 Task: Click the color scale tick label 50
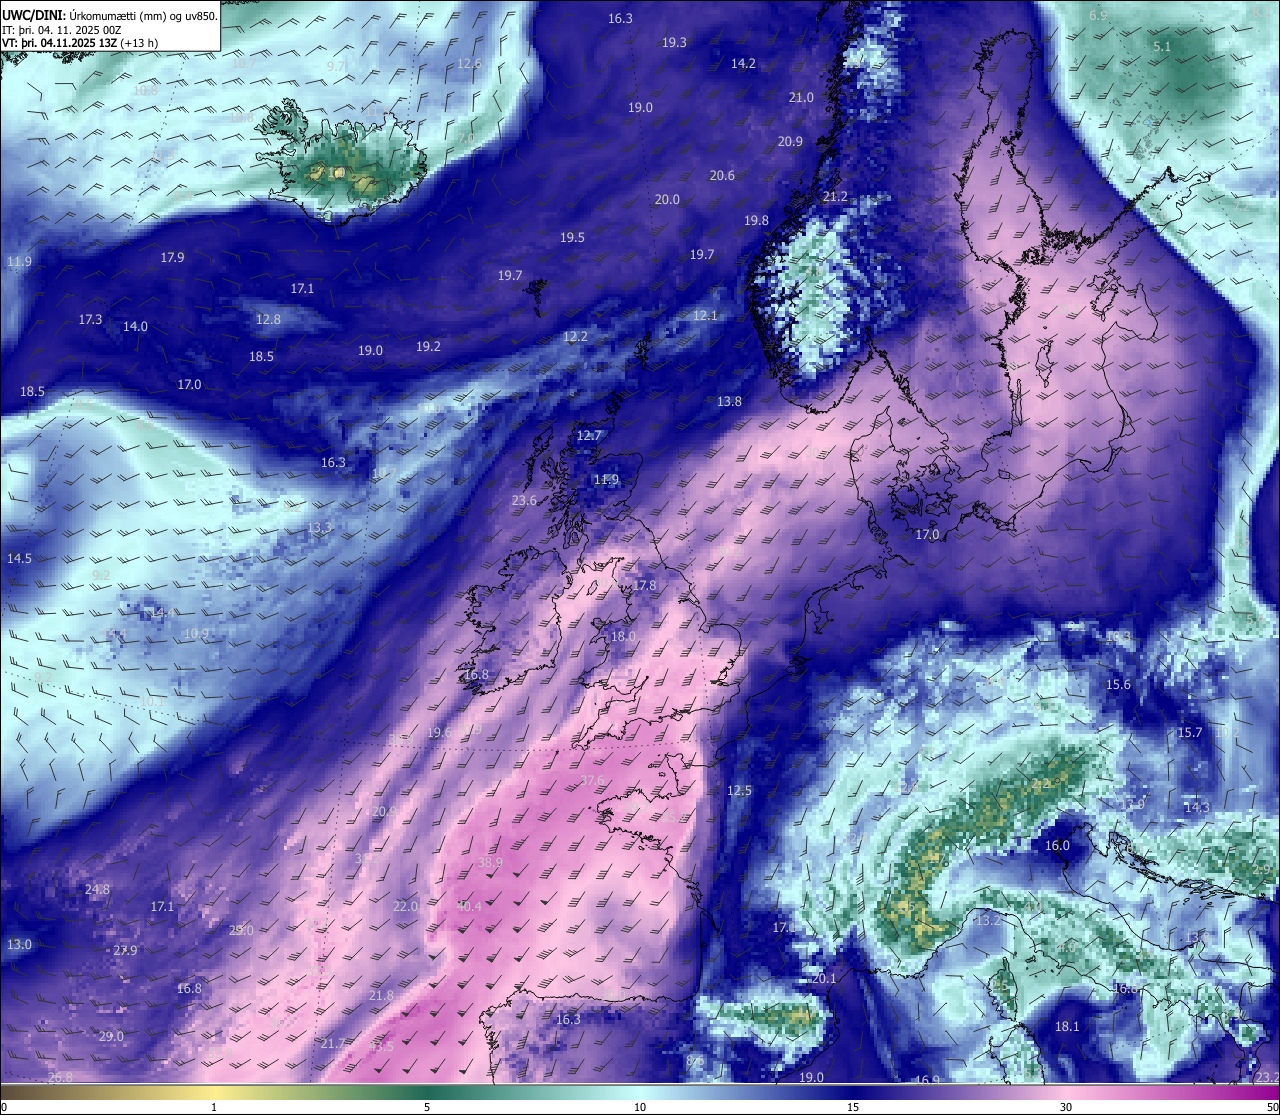(x=1271, y=1107)
